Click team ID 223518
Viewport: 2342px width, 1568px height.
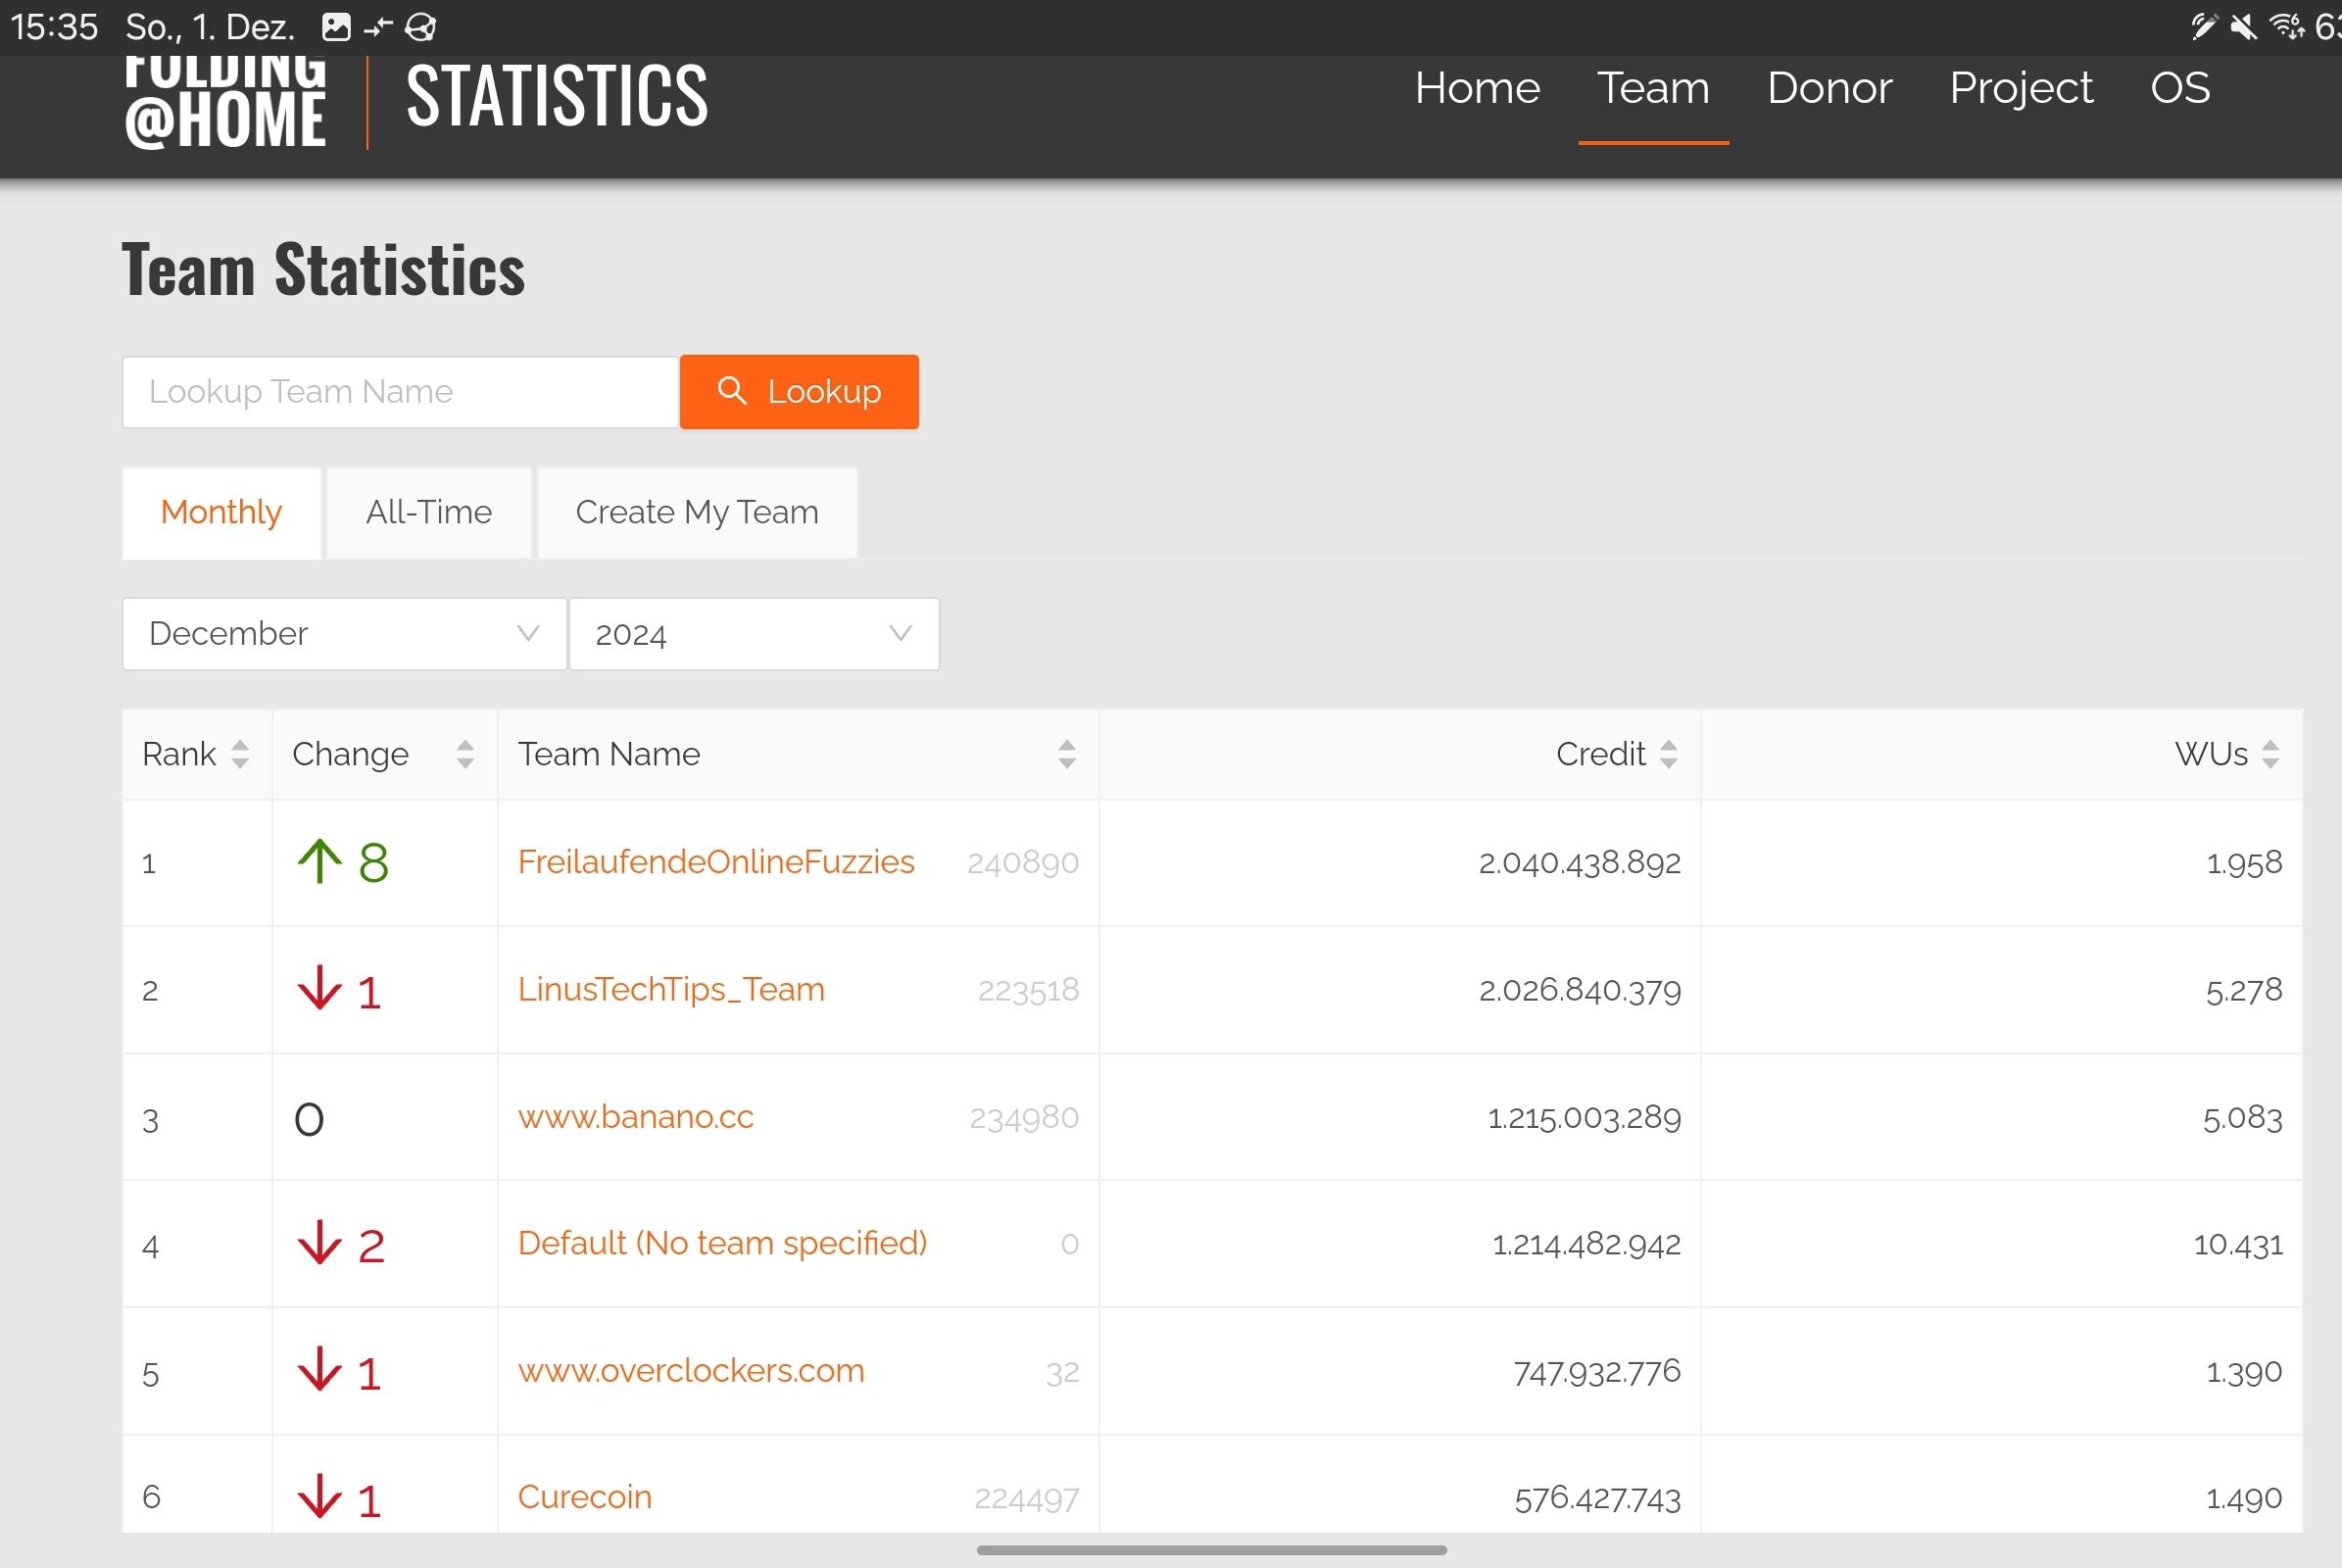coord(1029,990)
